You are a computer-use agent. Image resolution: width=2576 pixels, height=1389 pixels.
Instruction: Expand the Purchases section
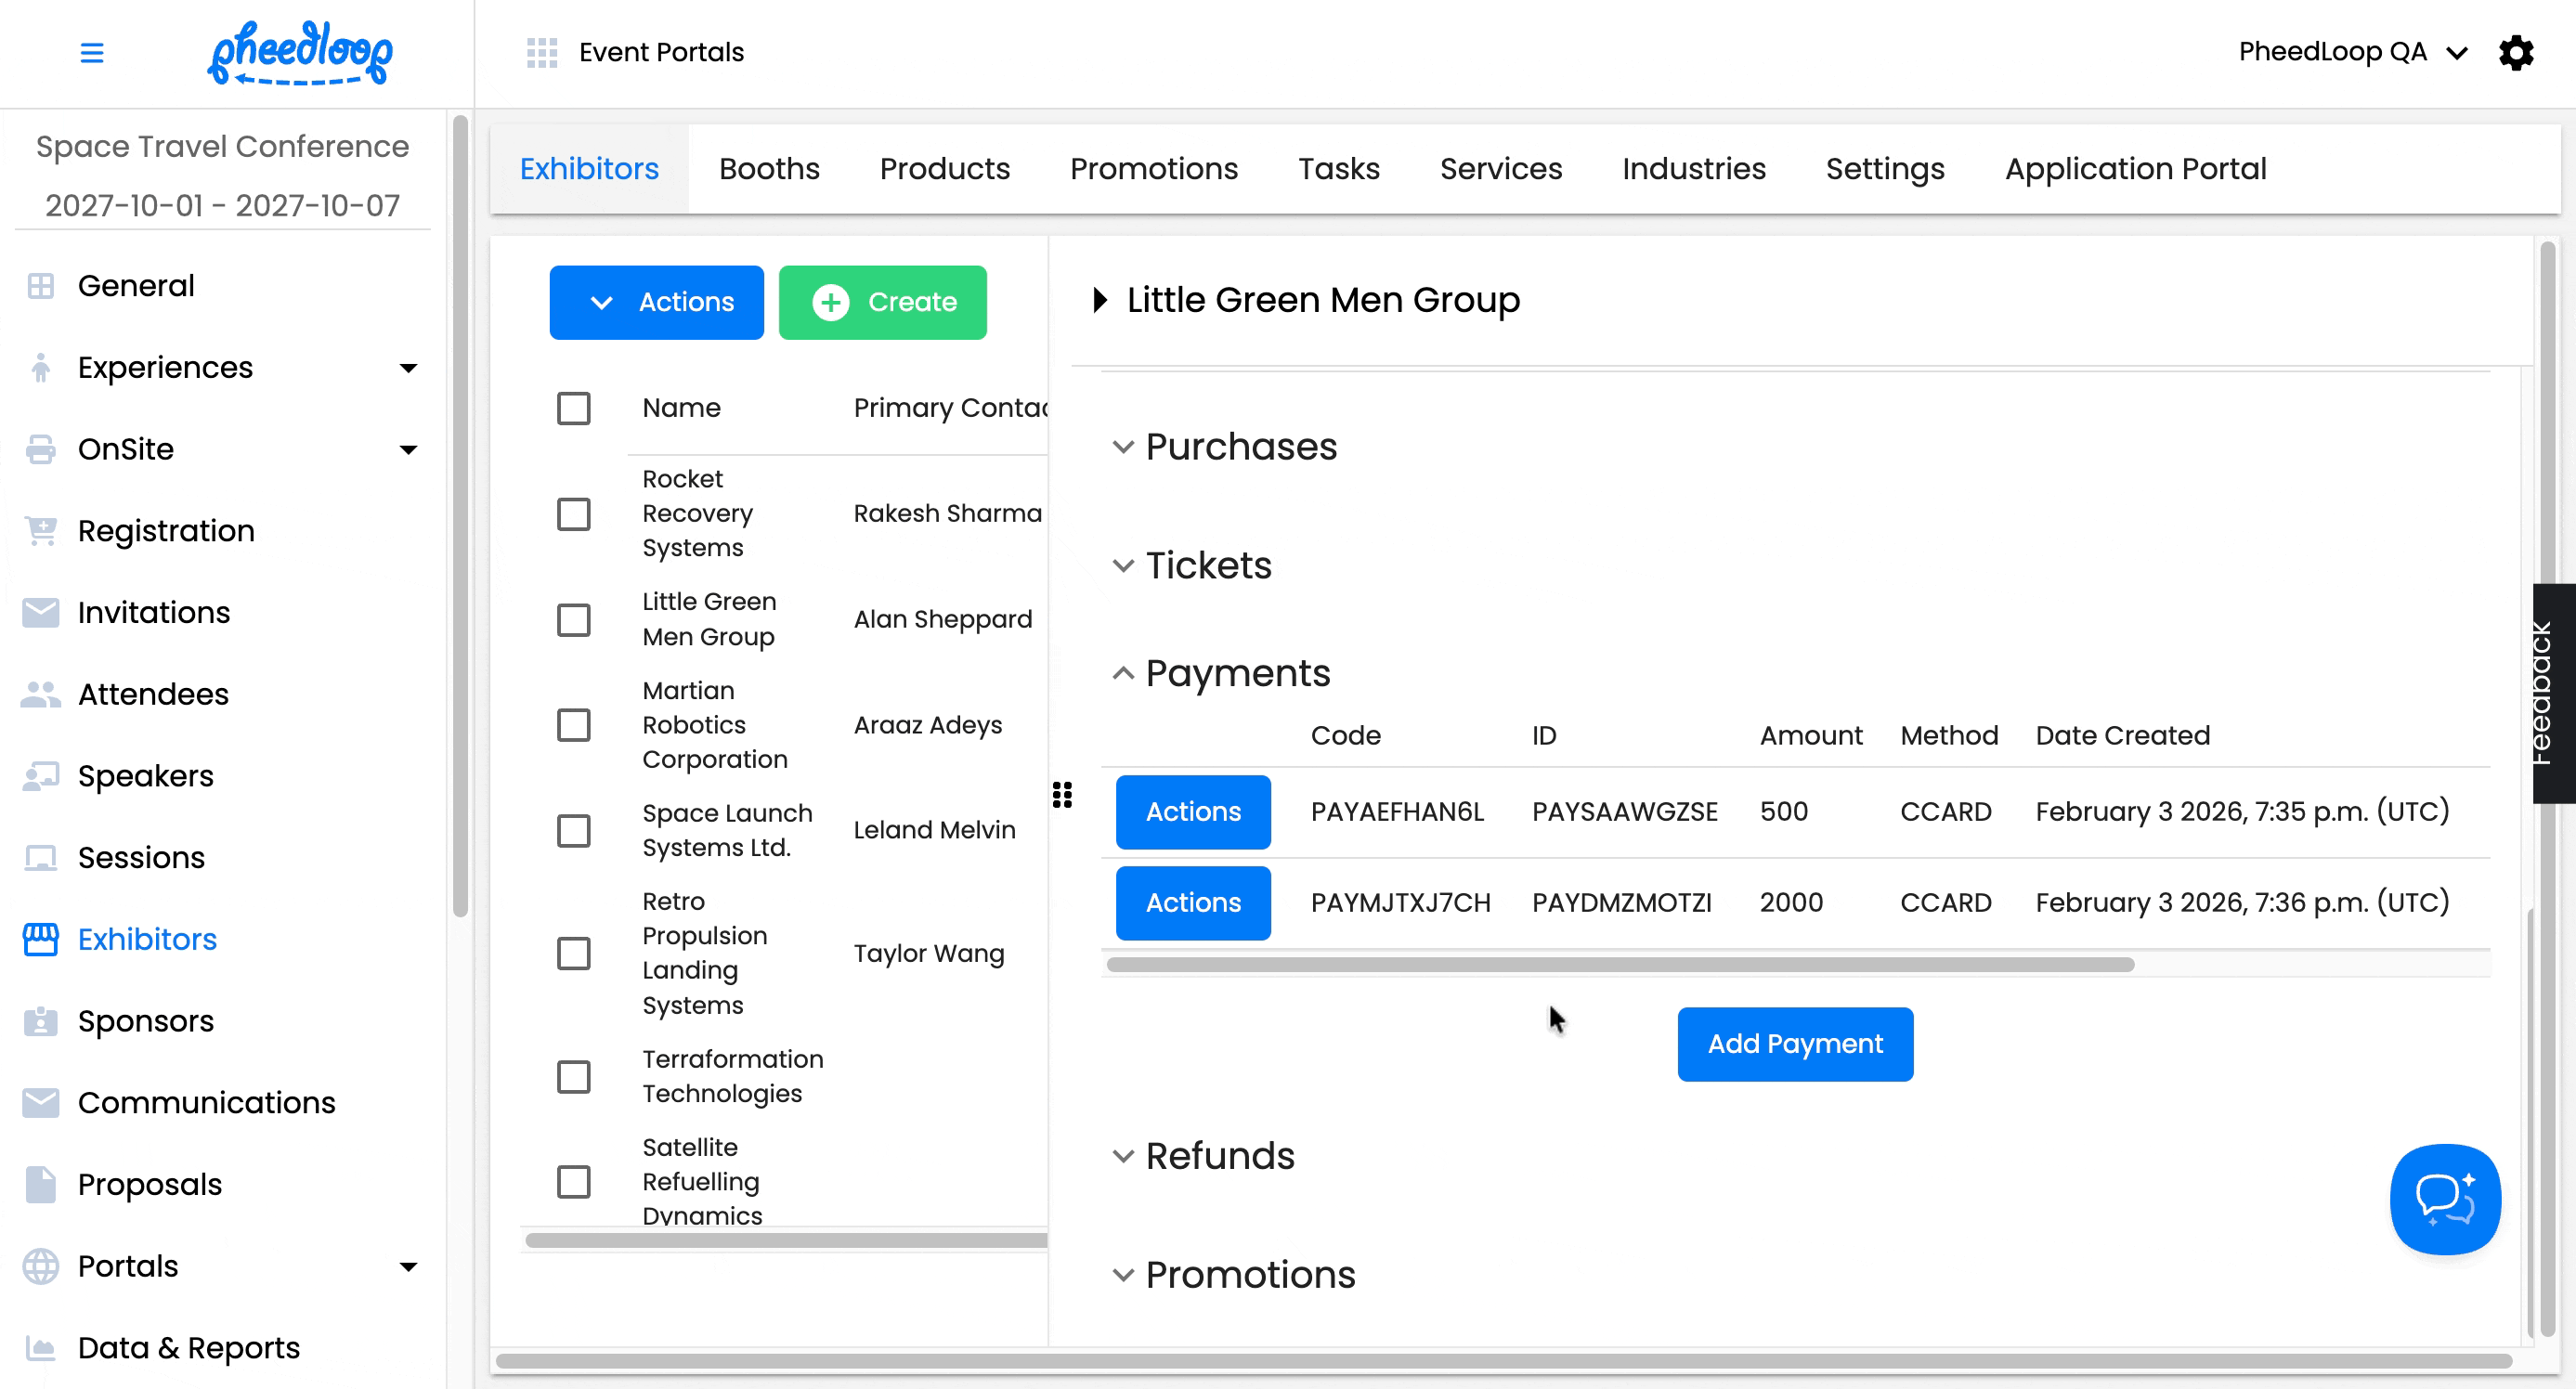[1240, 447]
